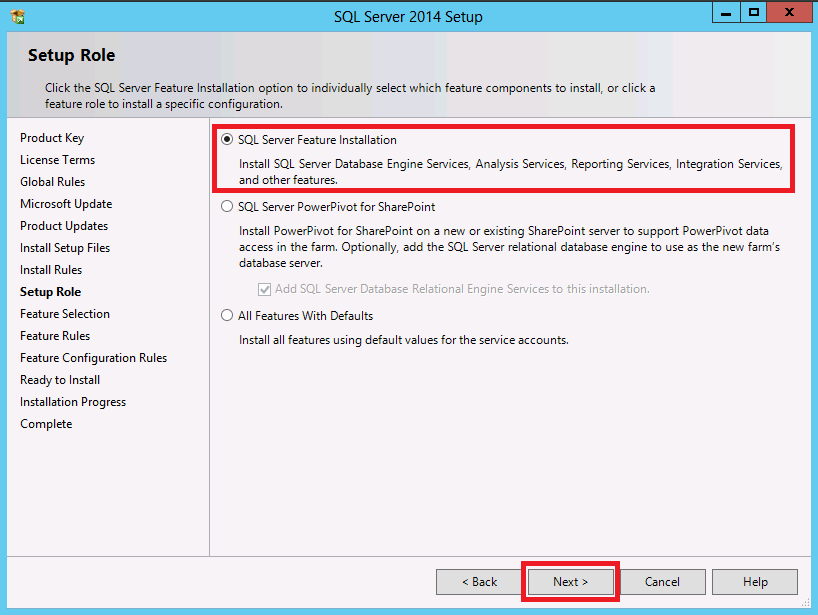The image size is (818, 615).
Task: Click Installation Progress step in sidebar
Action: click(73, 402)
